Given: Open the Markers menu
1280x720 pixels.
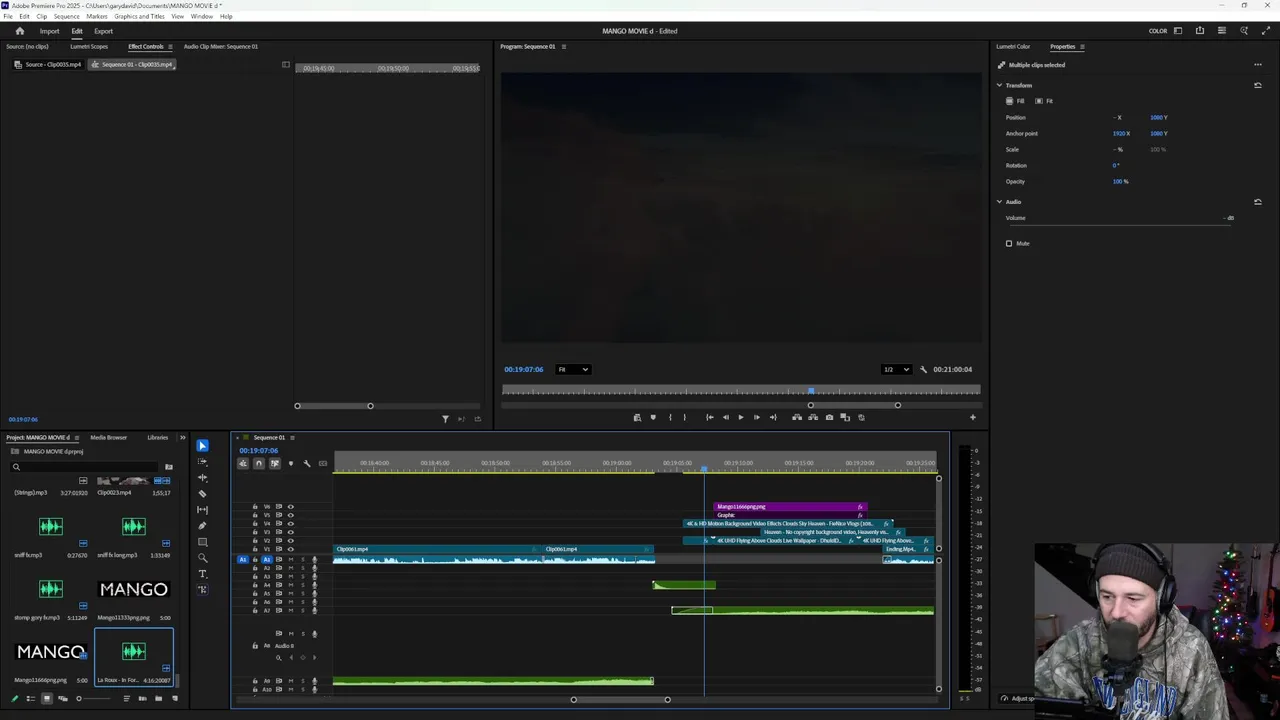Looking at the screenshot, I should (97, 16).
